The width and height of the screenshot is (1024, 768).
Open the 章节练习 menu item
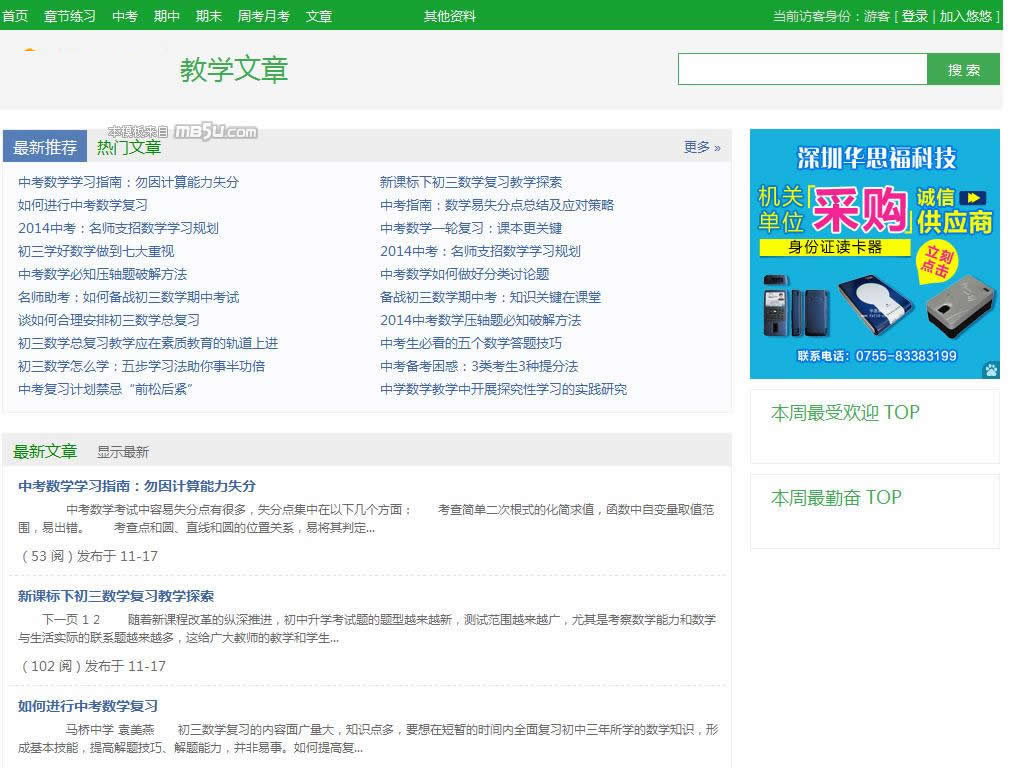coord(70,16)
